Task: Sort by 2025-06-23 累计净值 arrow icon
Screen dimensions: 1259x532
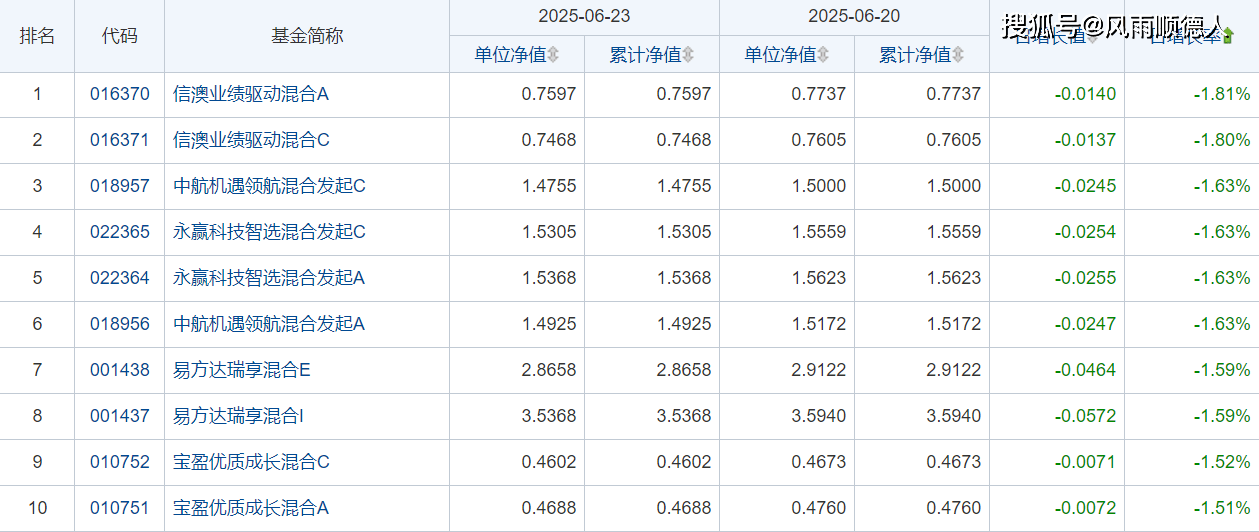Action: (688, 55)
